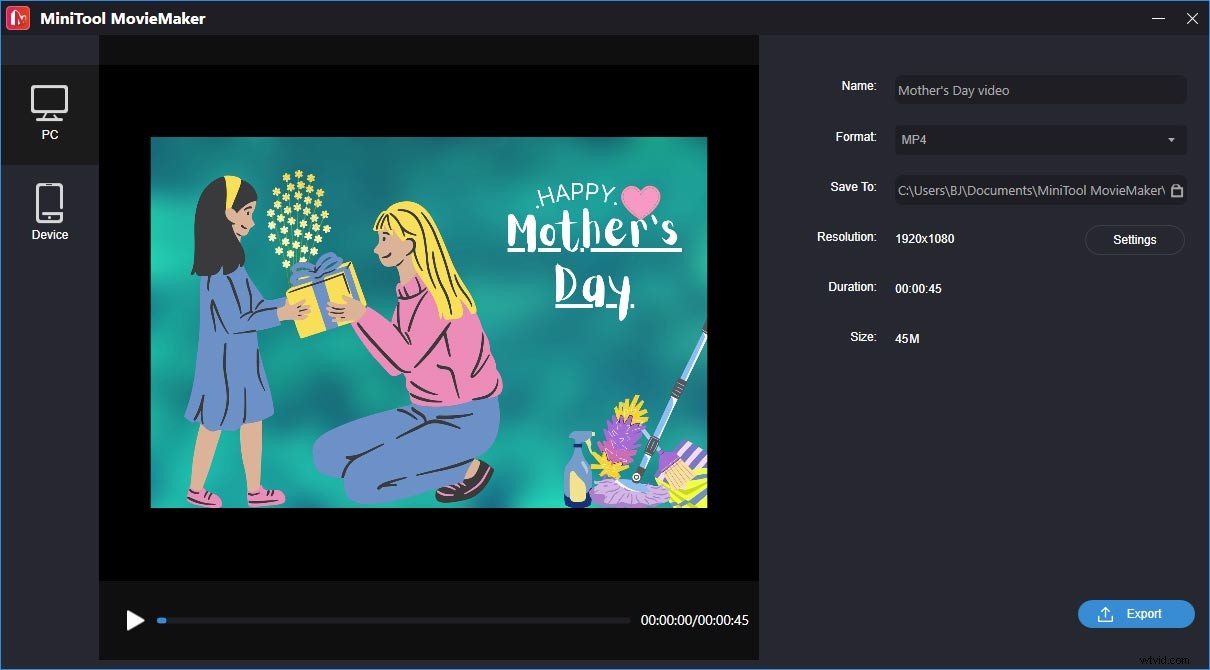The height and width of the screenshot is (670, 1210).
Task: Switch to the Device export tab
Action: tap(50, 210)
